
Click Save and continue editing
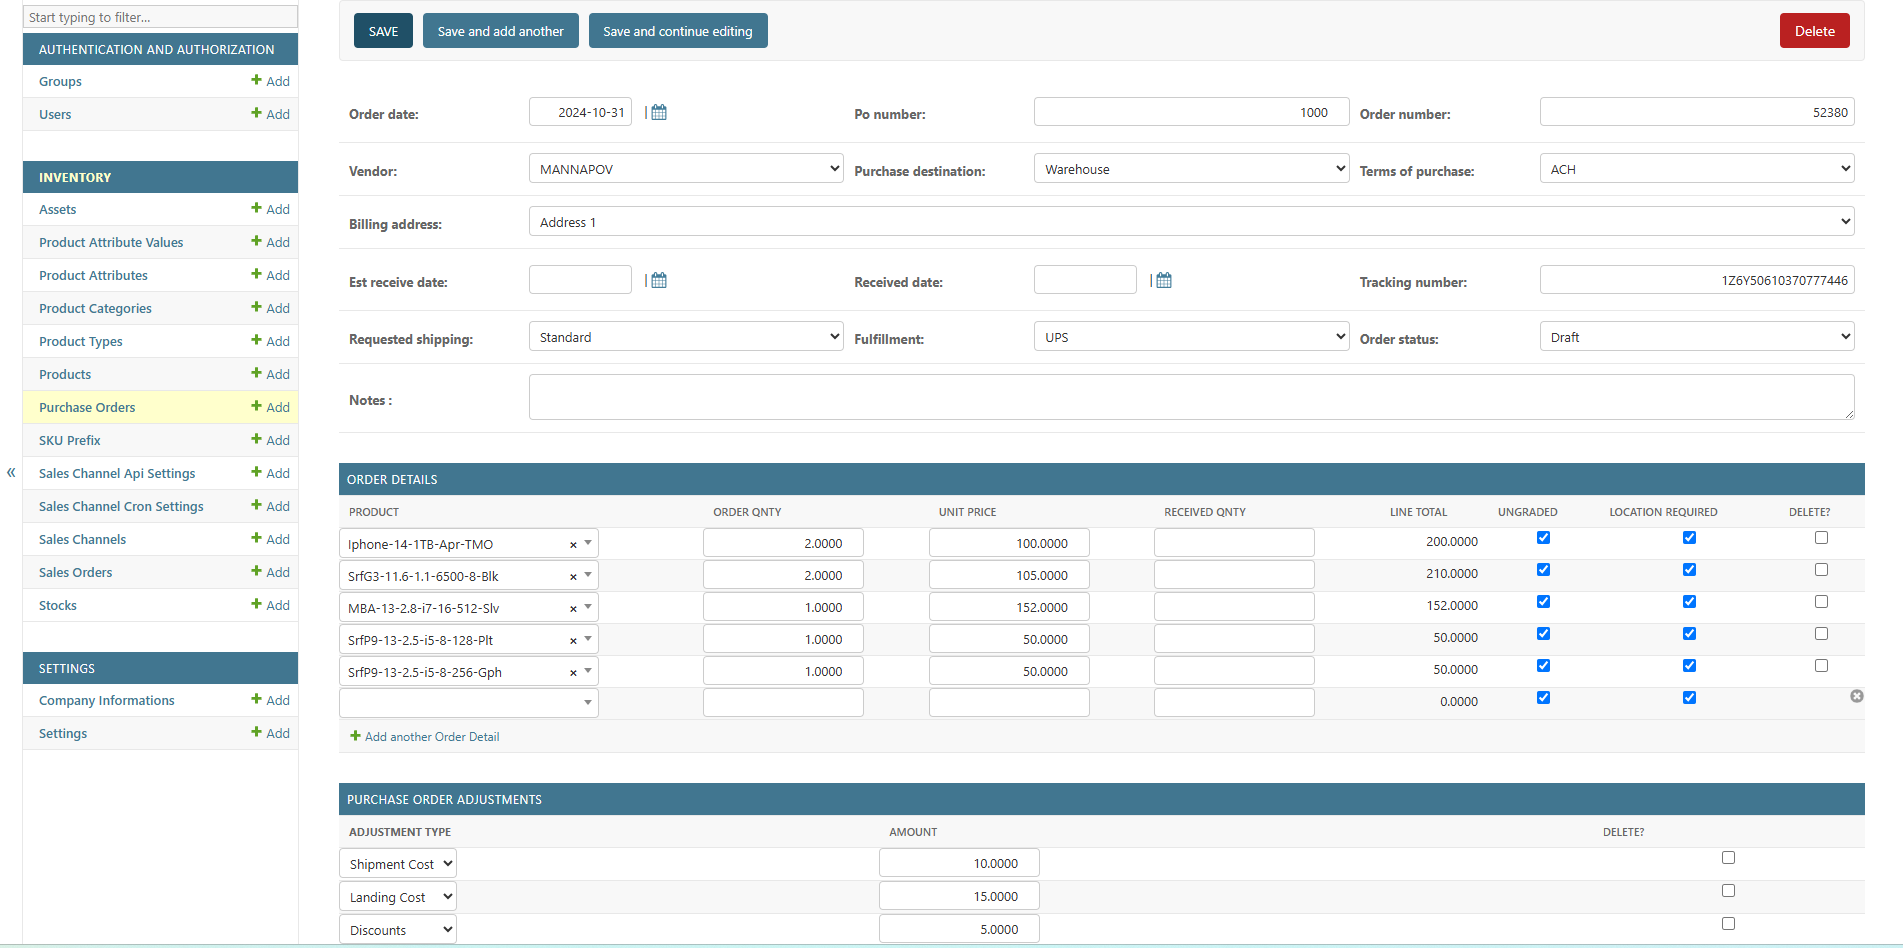[678, 31]
